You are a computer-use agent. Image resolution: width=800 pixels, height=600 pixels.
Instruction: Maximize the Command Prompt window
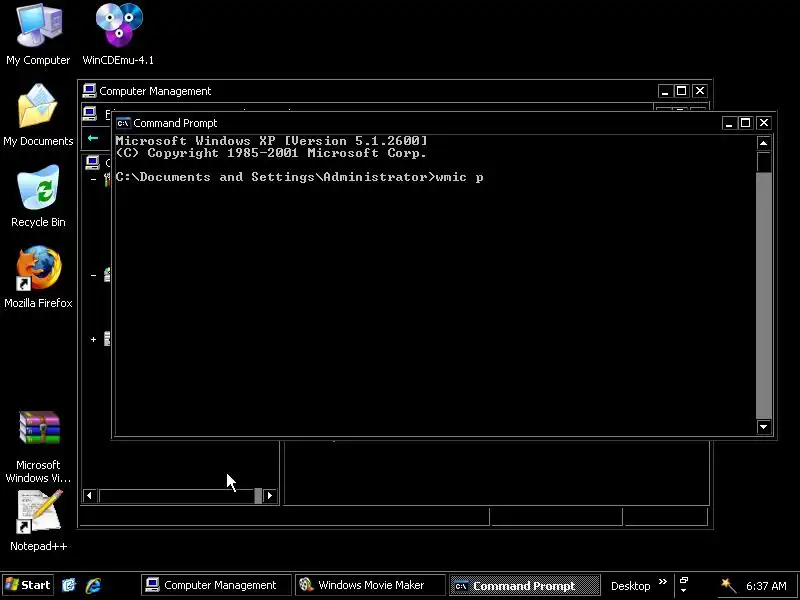coord(745,123)
